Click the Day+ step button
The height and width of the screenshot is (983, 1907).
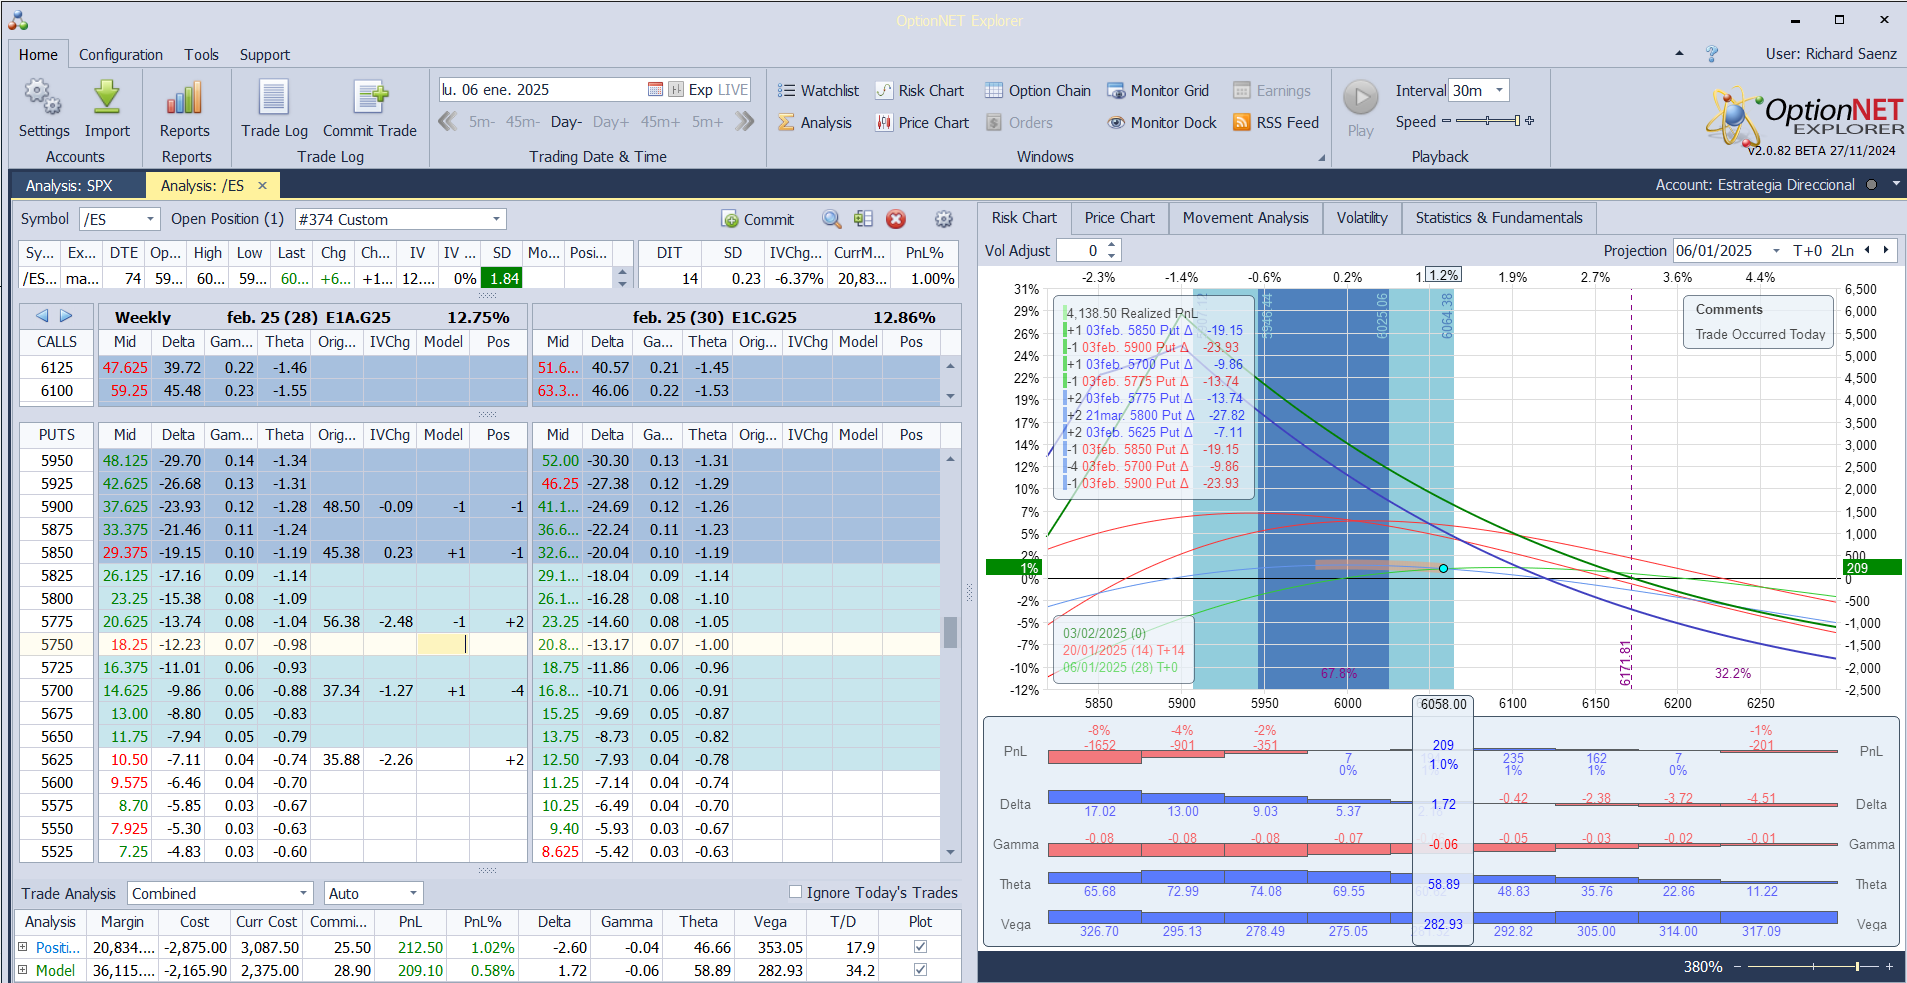point(611,122)
